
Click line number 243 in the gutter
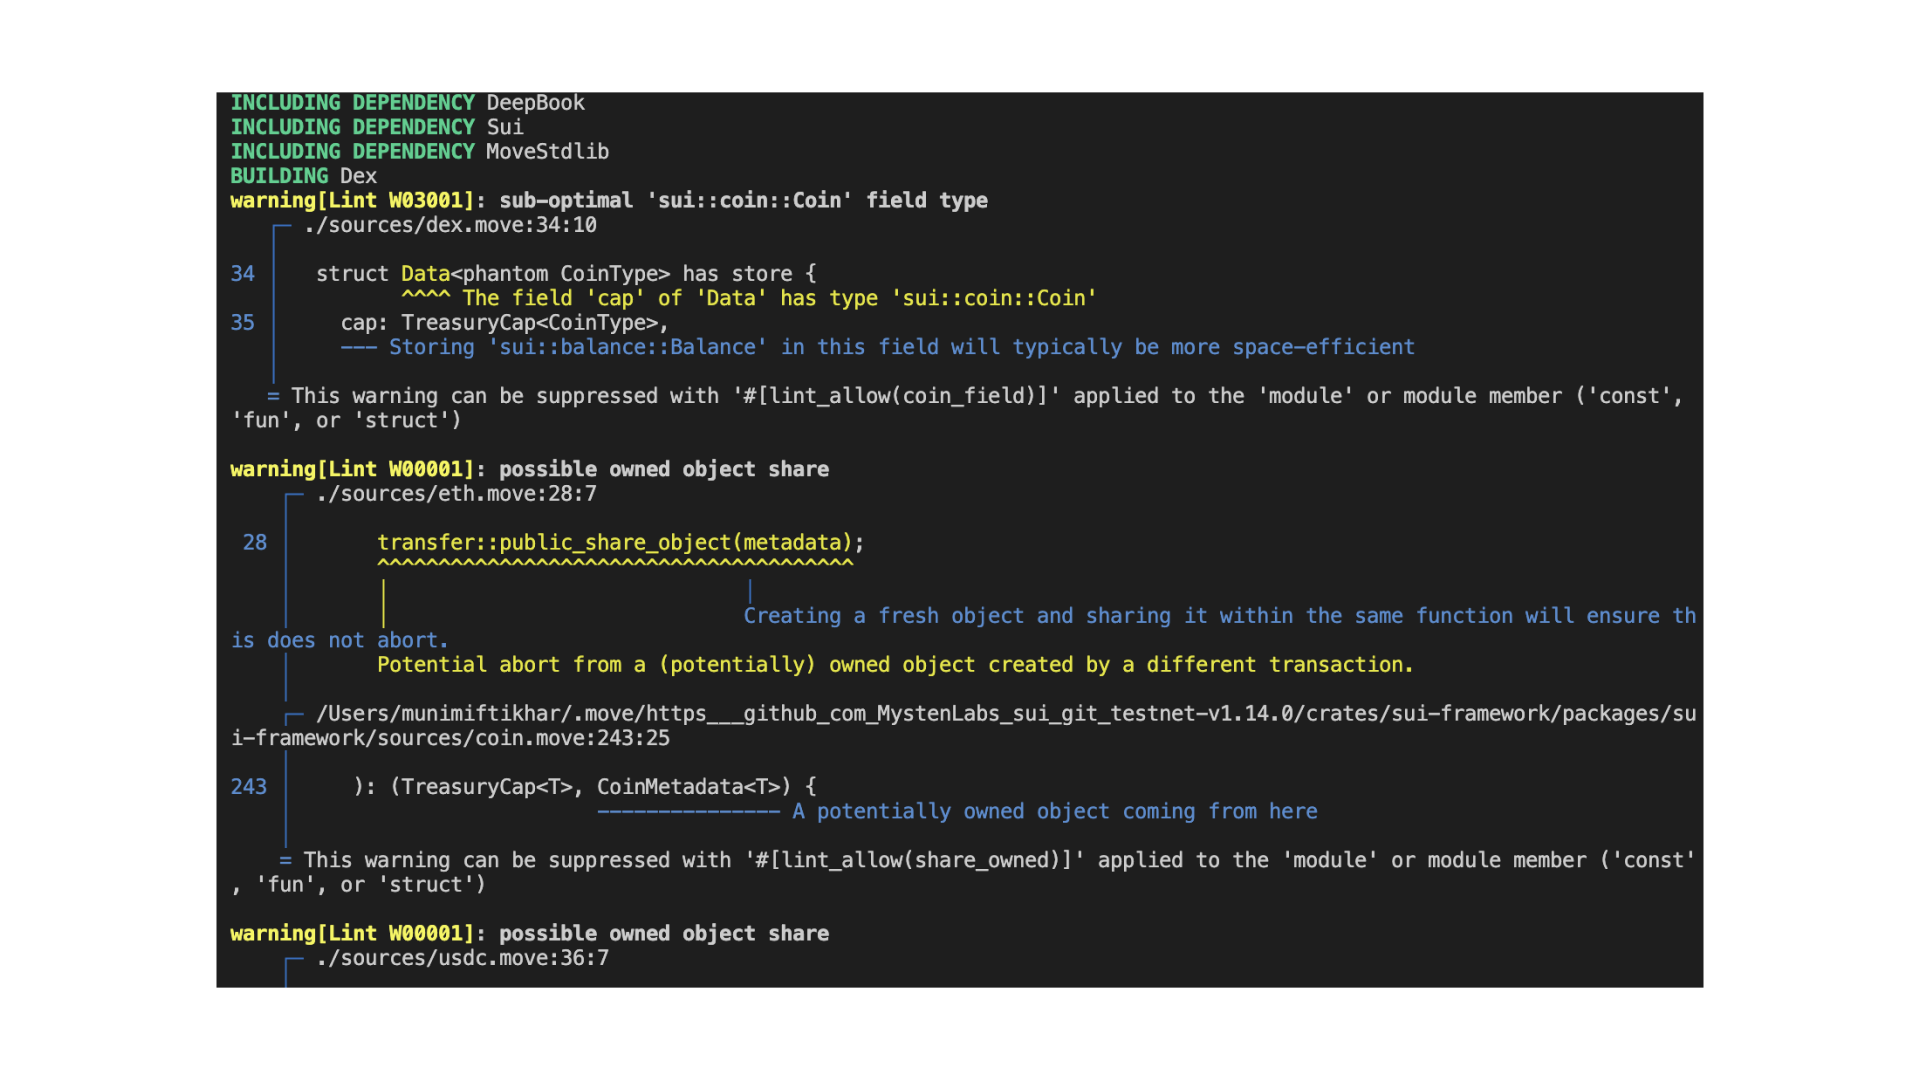point(248,787)
